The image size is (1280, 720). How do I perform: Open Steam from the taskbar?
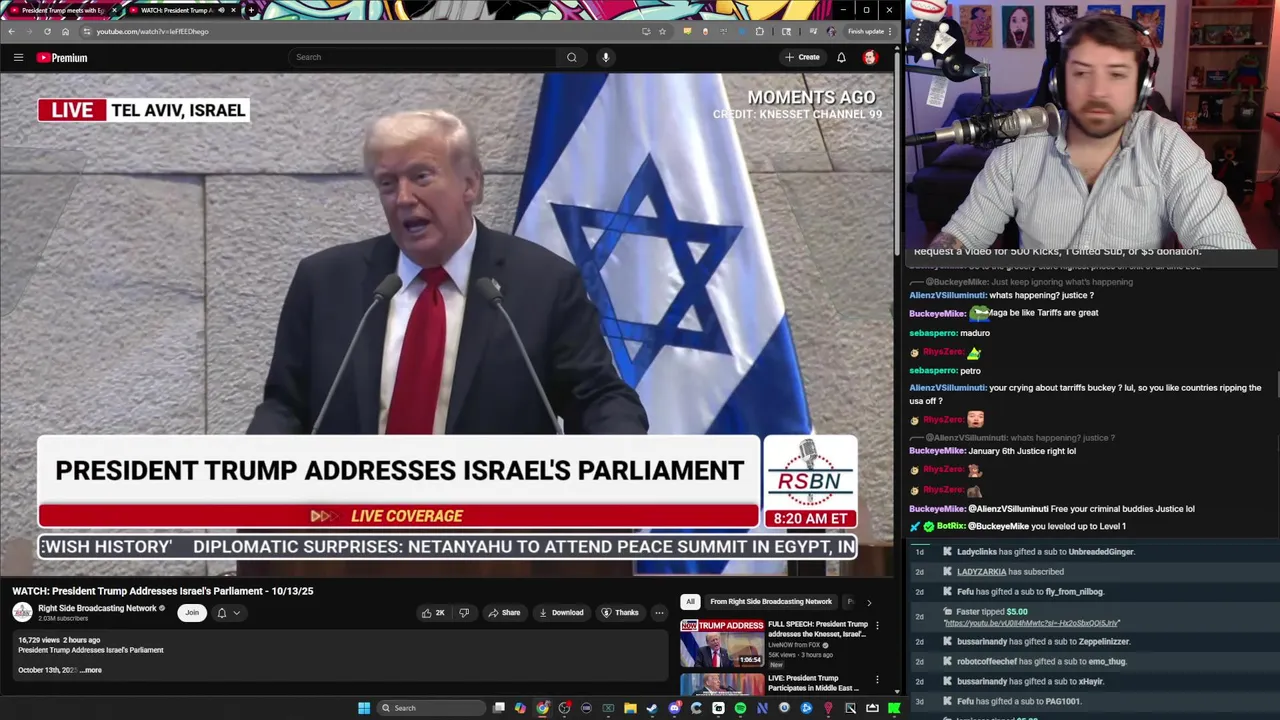click(652, 708)
